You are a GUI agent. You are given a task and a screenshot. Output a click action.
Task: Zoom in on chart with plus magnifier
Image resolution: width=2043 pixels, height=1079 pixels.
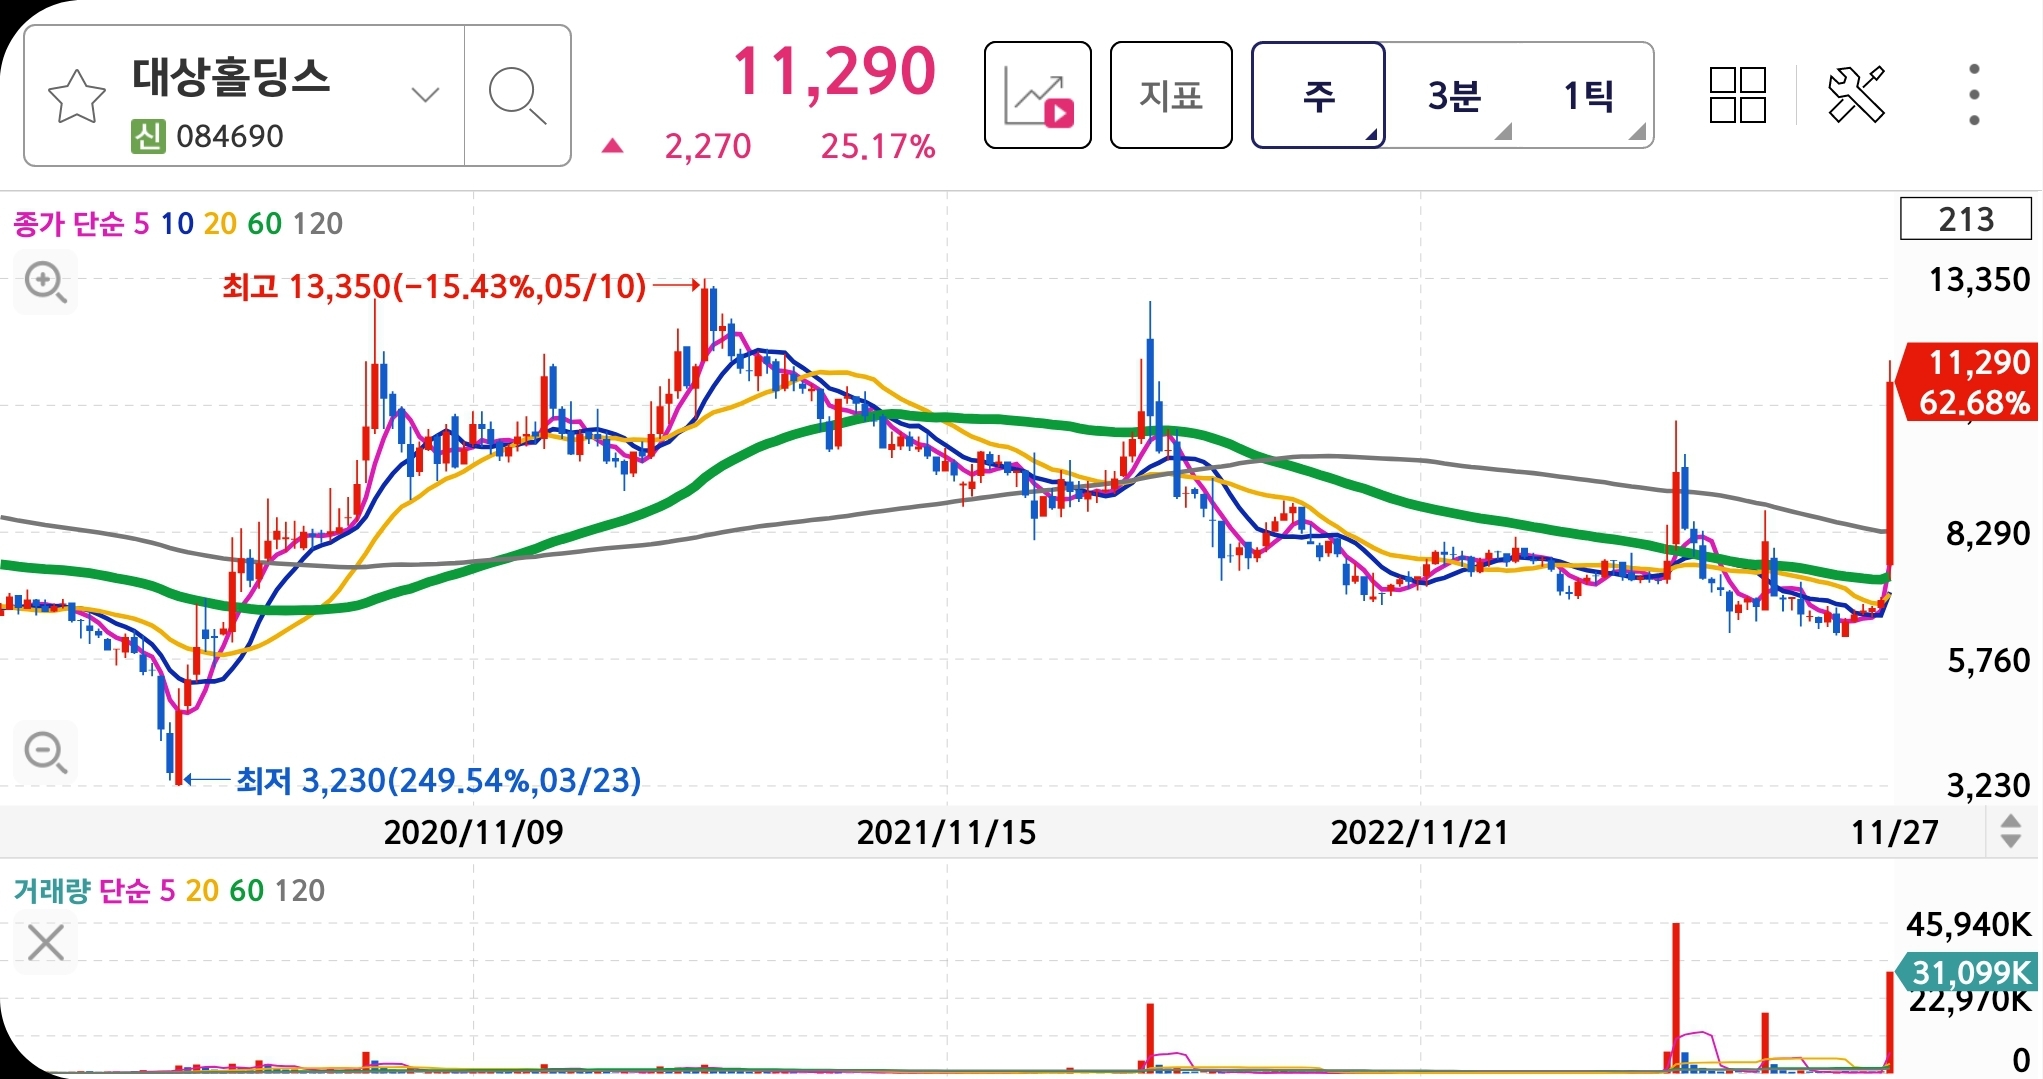(46, 282)
